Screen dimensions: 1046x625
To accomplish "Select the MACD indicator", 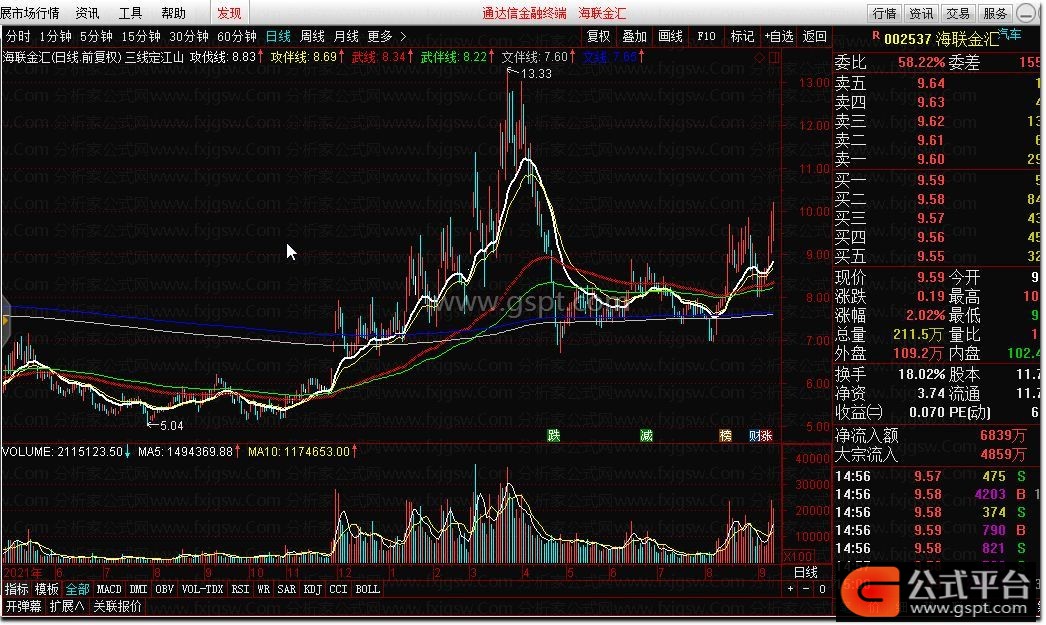I will 109,589.
